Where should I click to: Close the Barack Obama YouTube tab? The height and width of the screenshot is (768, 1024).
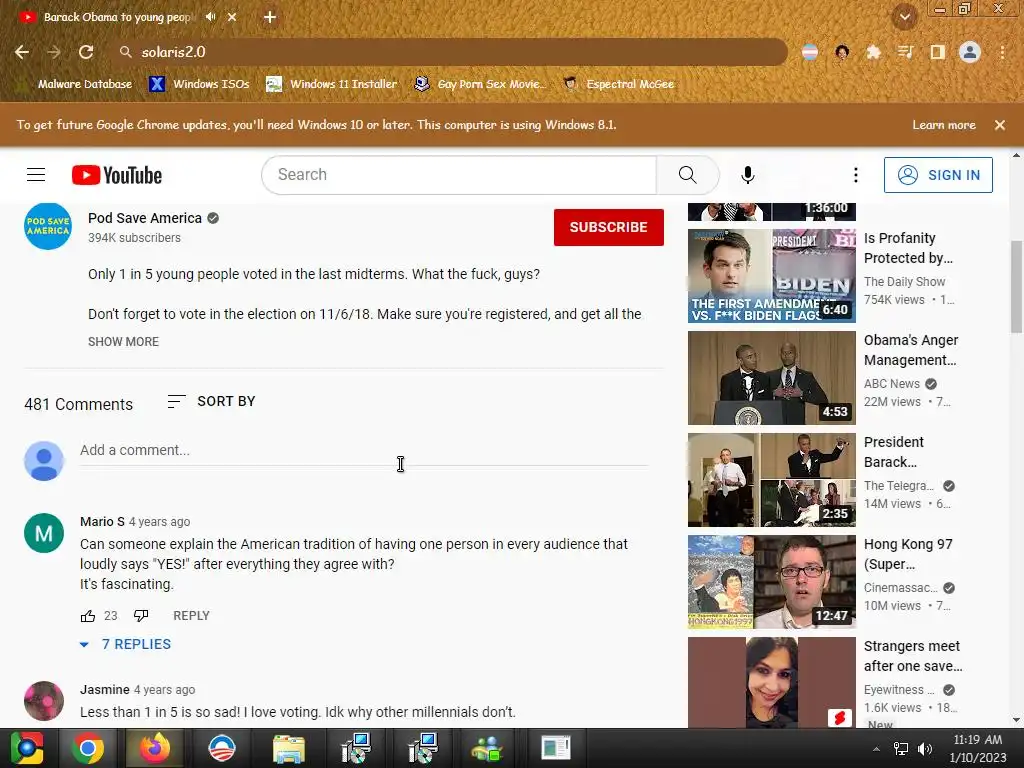pyautogui.click(x=232, y=17)
